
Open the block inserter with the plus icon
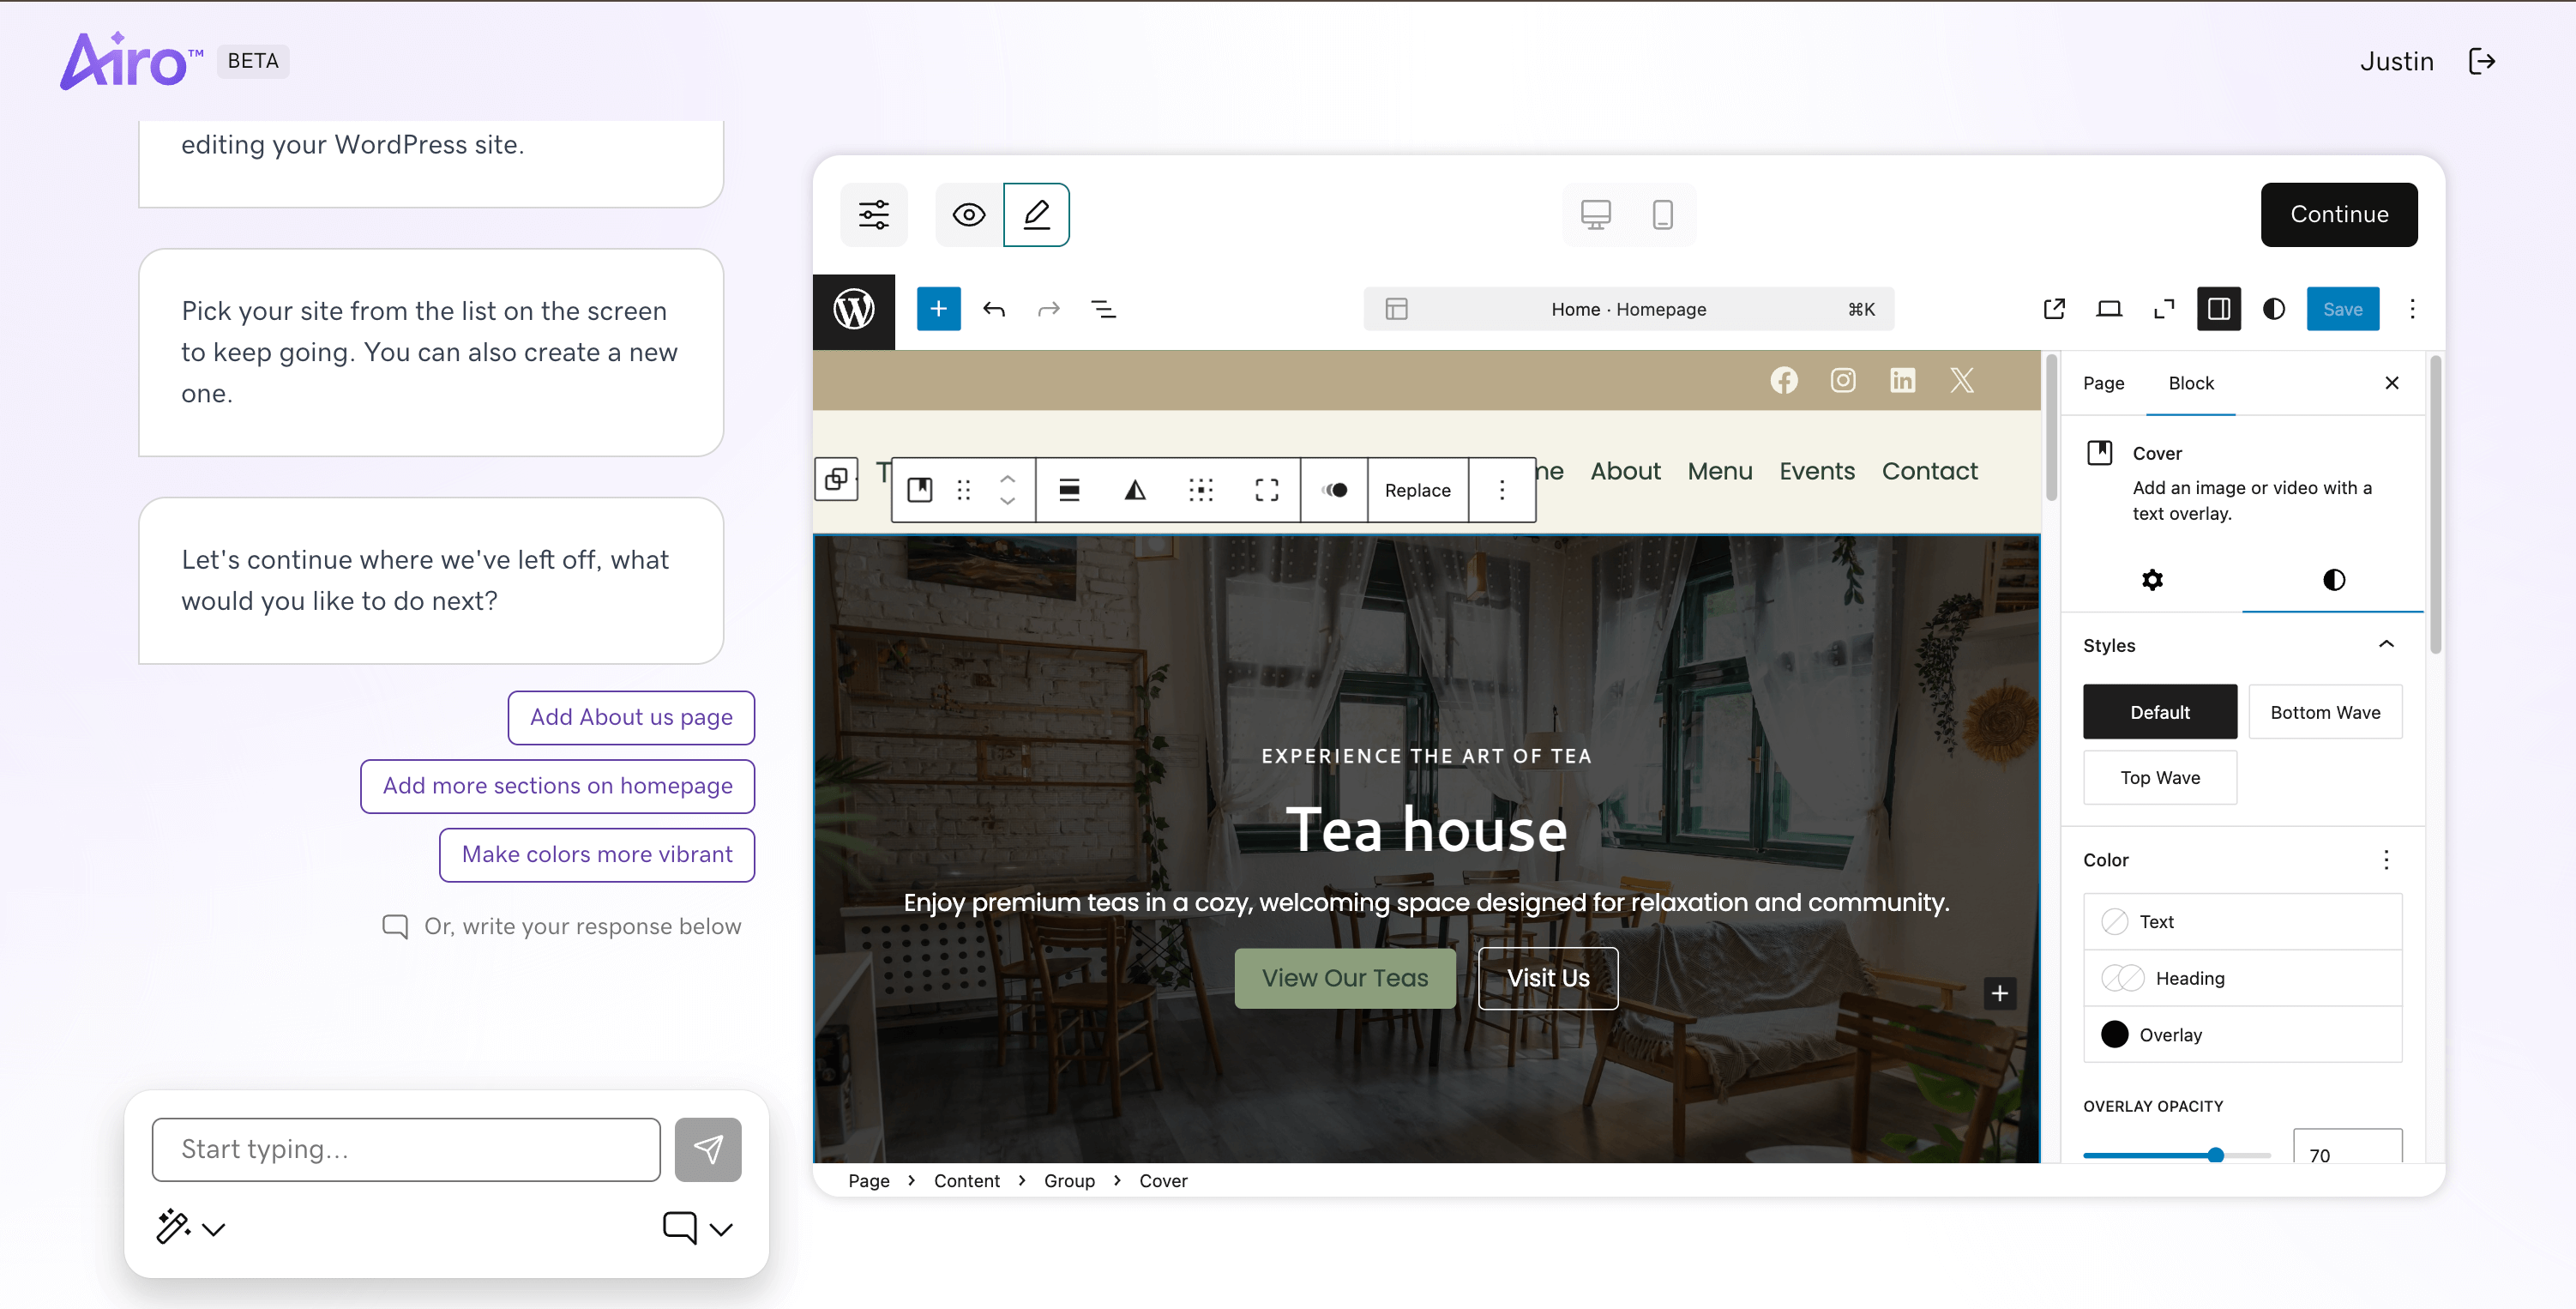click(x=939, y=308)
